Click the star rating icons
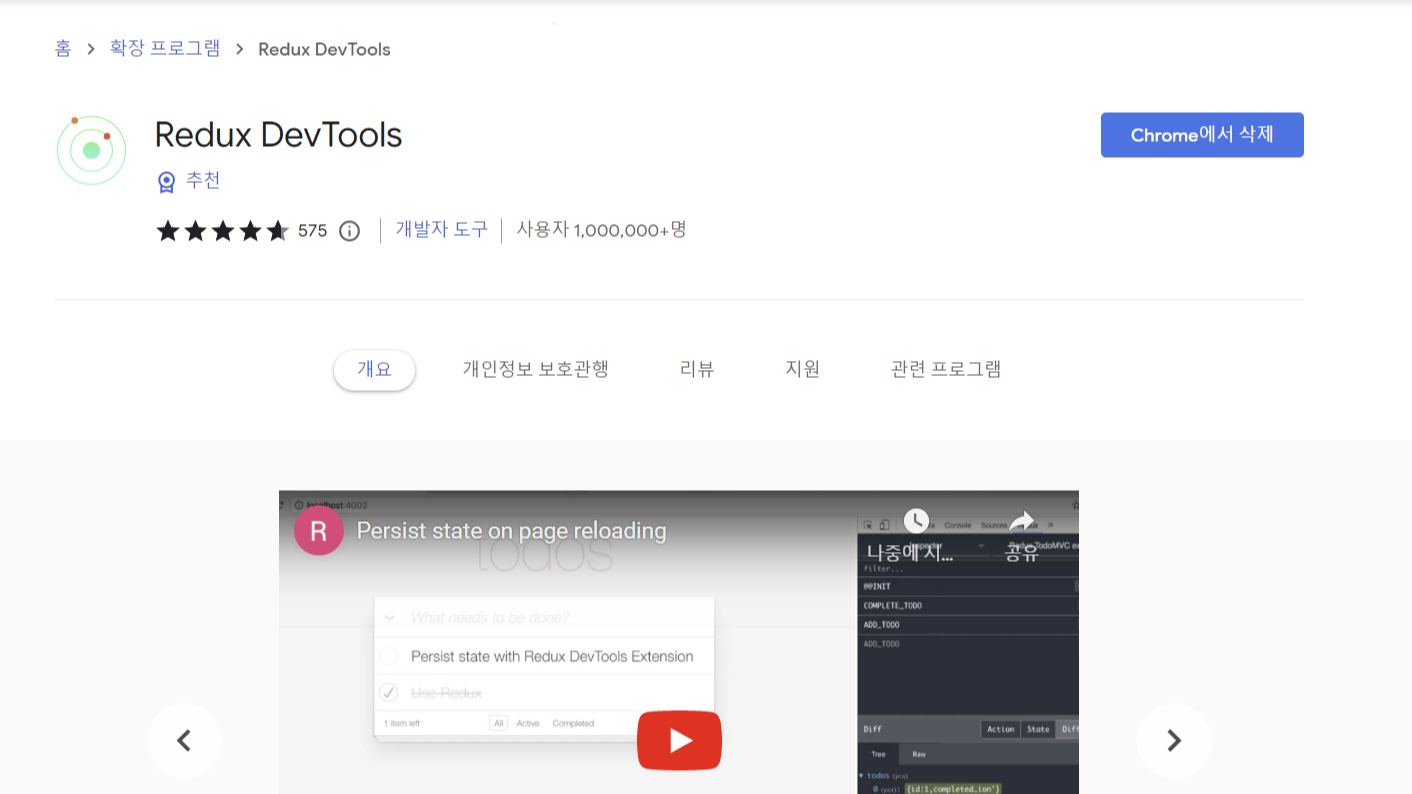The height and width of the screenshot is (794, 1412). (222, 231)
